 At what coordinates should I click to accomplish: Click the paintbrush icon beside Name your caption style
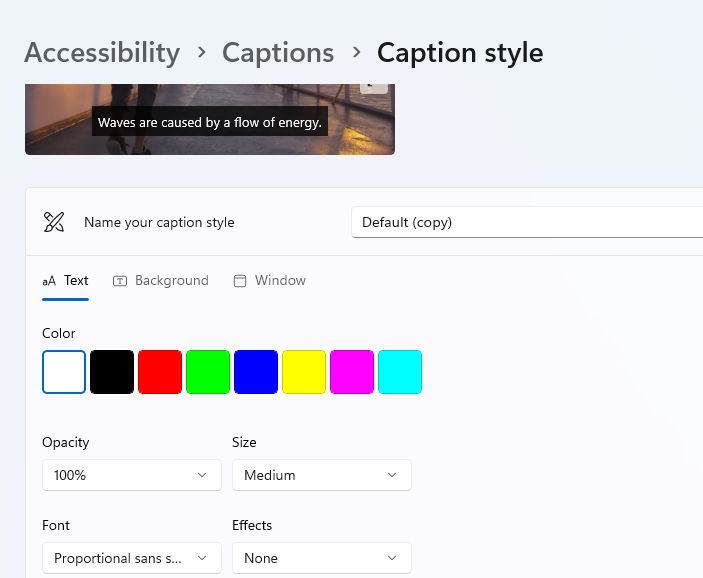tap(54, 222)
